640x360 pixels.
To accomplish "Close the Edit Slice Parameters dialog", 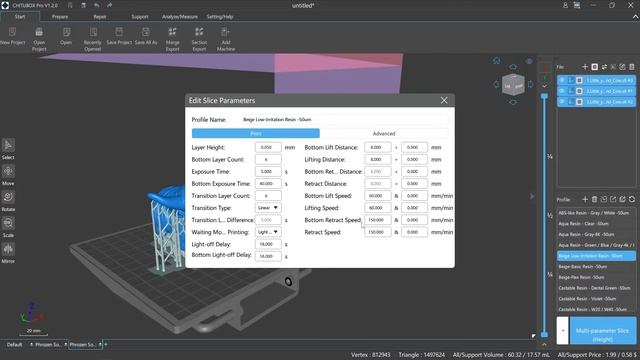I will pyautogui.click(x=444, y=100).
